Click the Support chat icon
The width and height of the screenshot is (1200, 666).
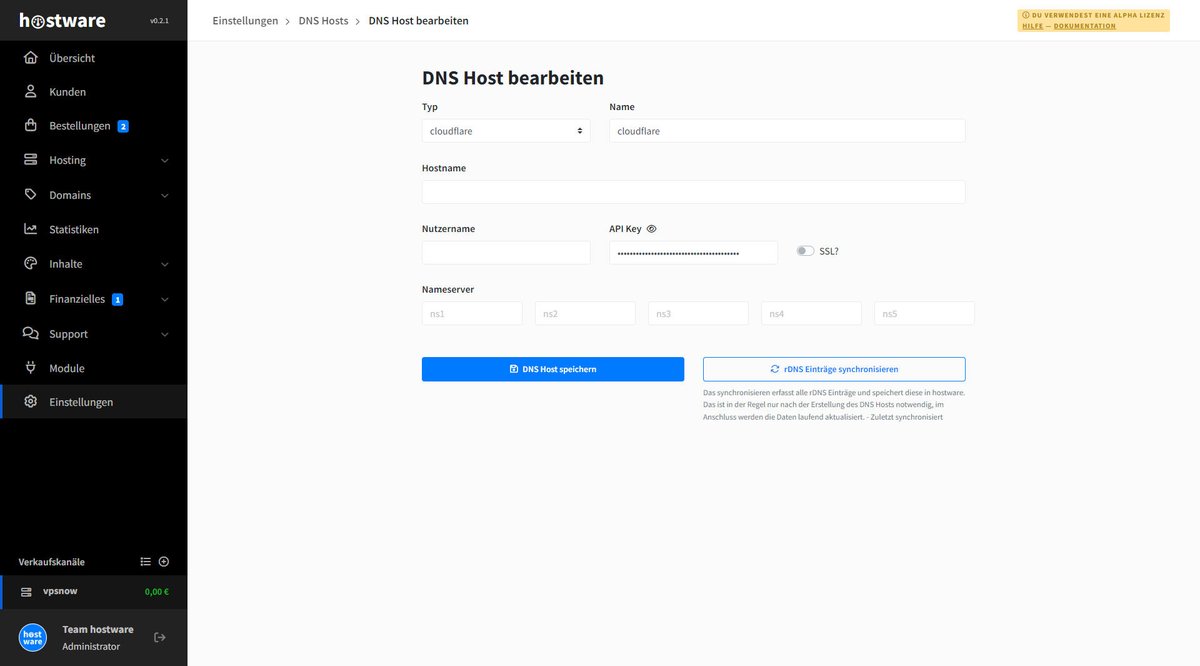coord(31,334)
